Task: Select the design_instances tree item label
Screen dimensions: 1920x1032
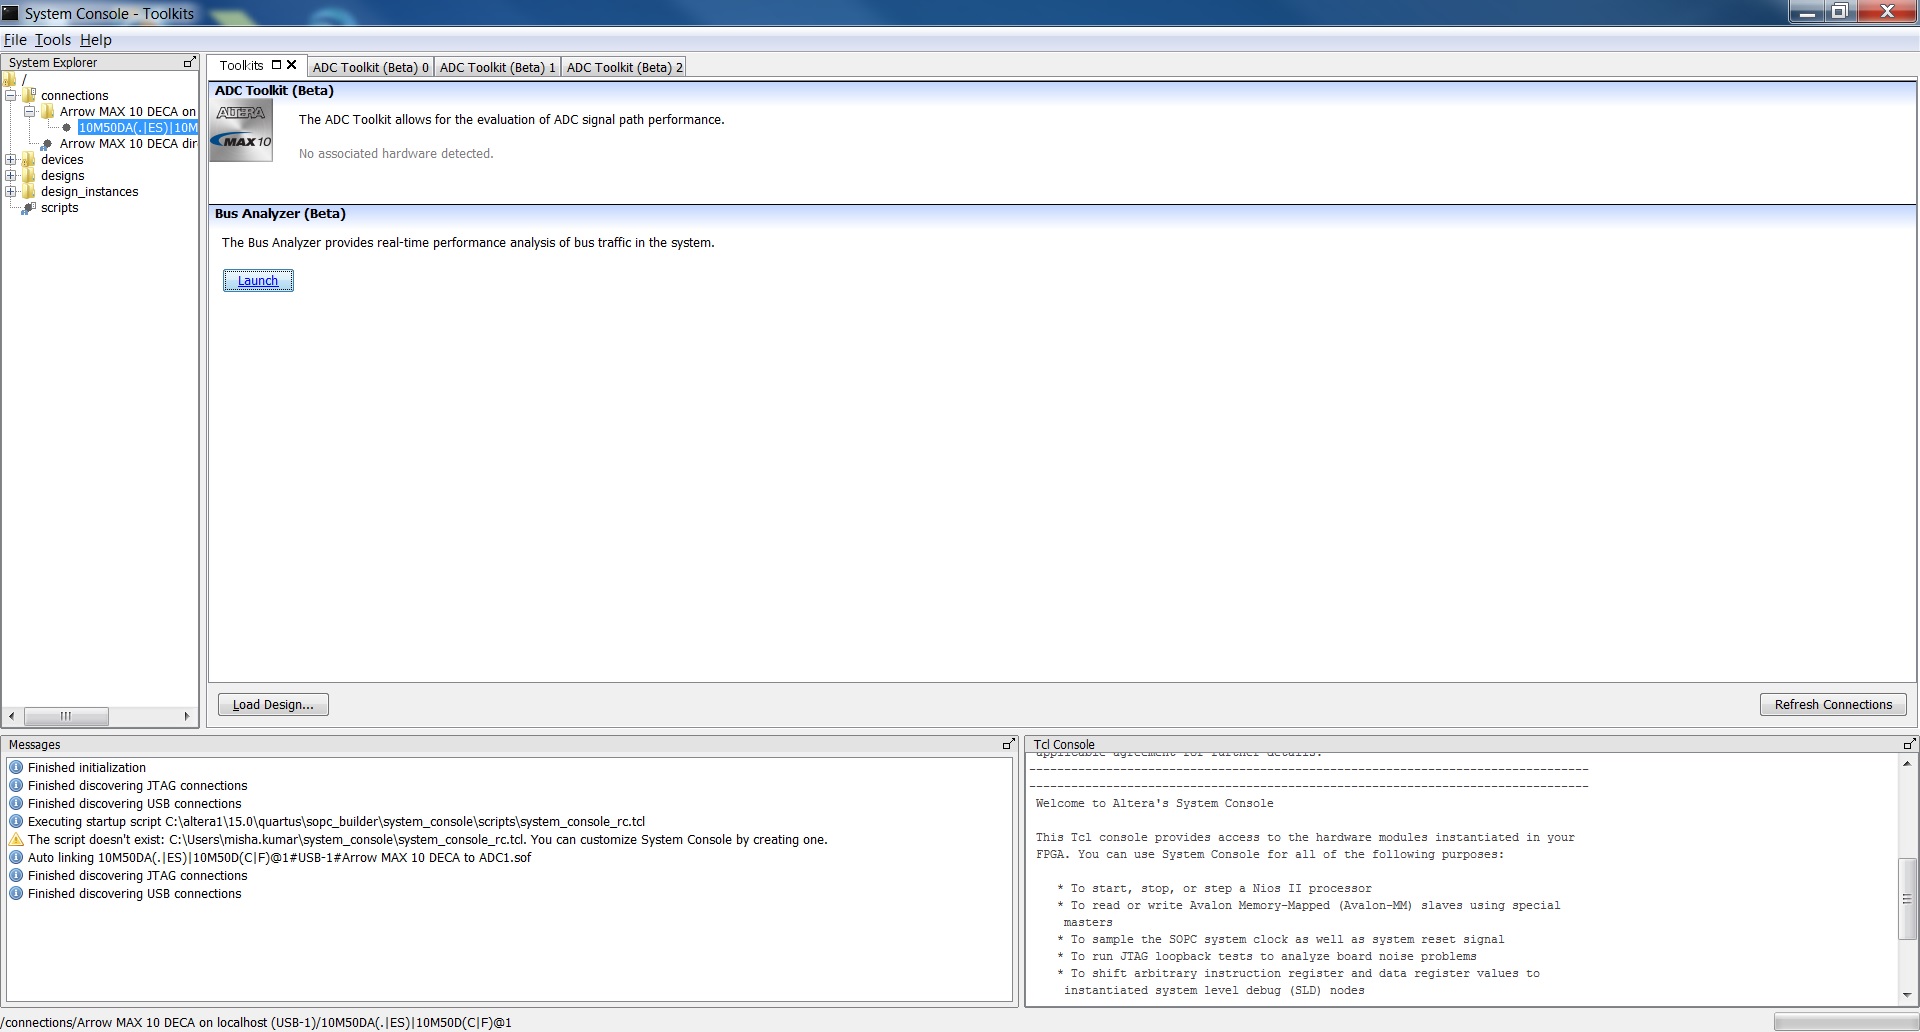Action: coord(90,191)
